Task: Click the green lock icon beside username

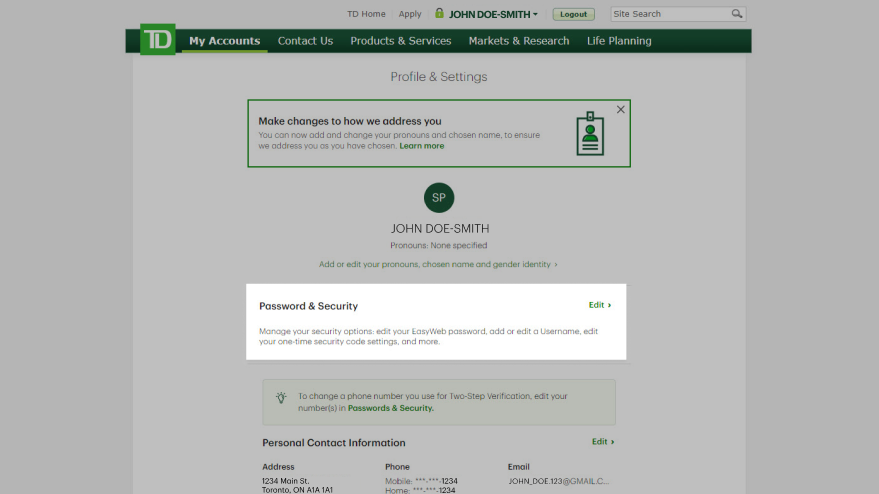Action: click(x=439, y=13)
